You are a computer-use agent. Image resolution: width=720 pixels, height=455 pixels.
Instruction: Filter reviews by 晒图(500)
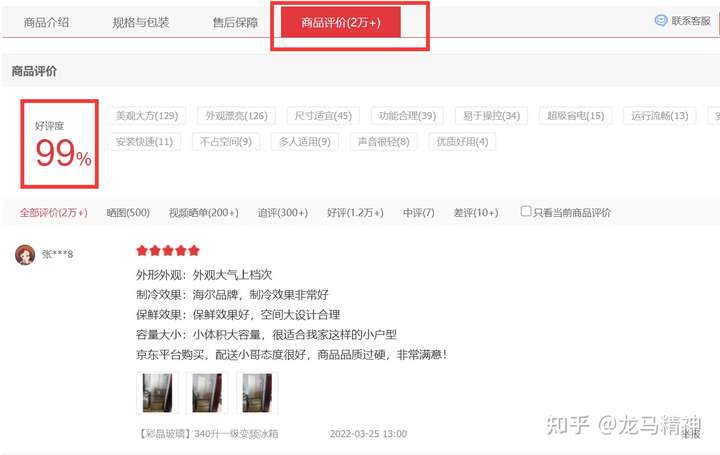(128, 213)
